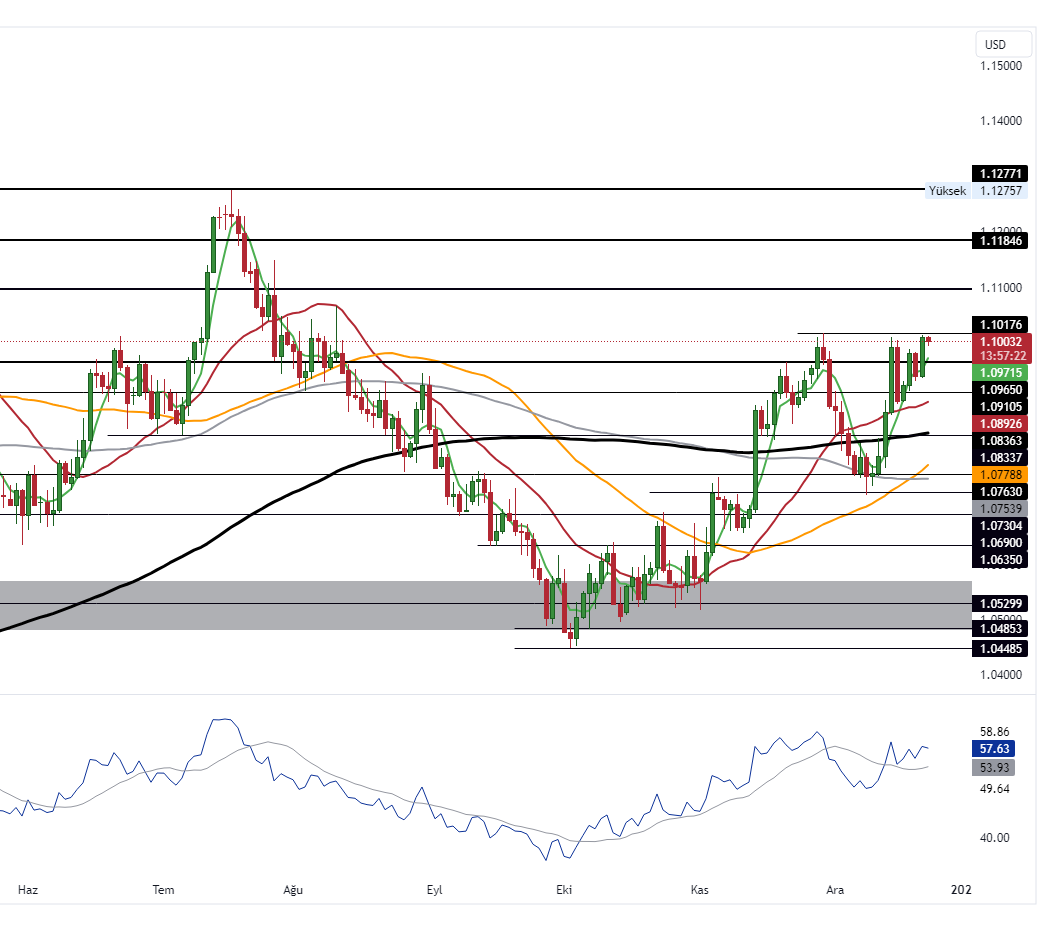Viewport: 1046px width, 939px height.
Task: Click the Ara month label at the bottom
Action: click(x=836, y=889)
